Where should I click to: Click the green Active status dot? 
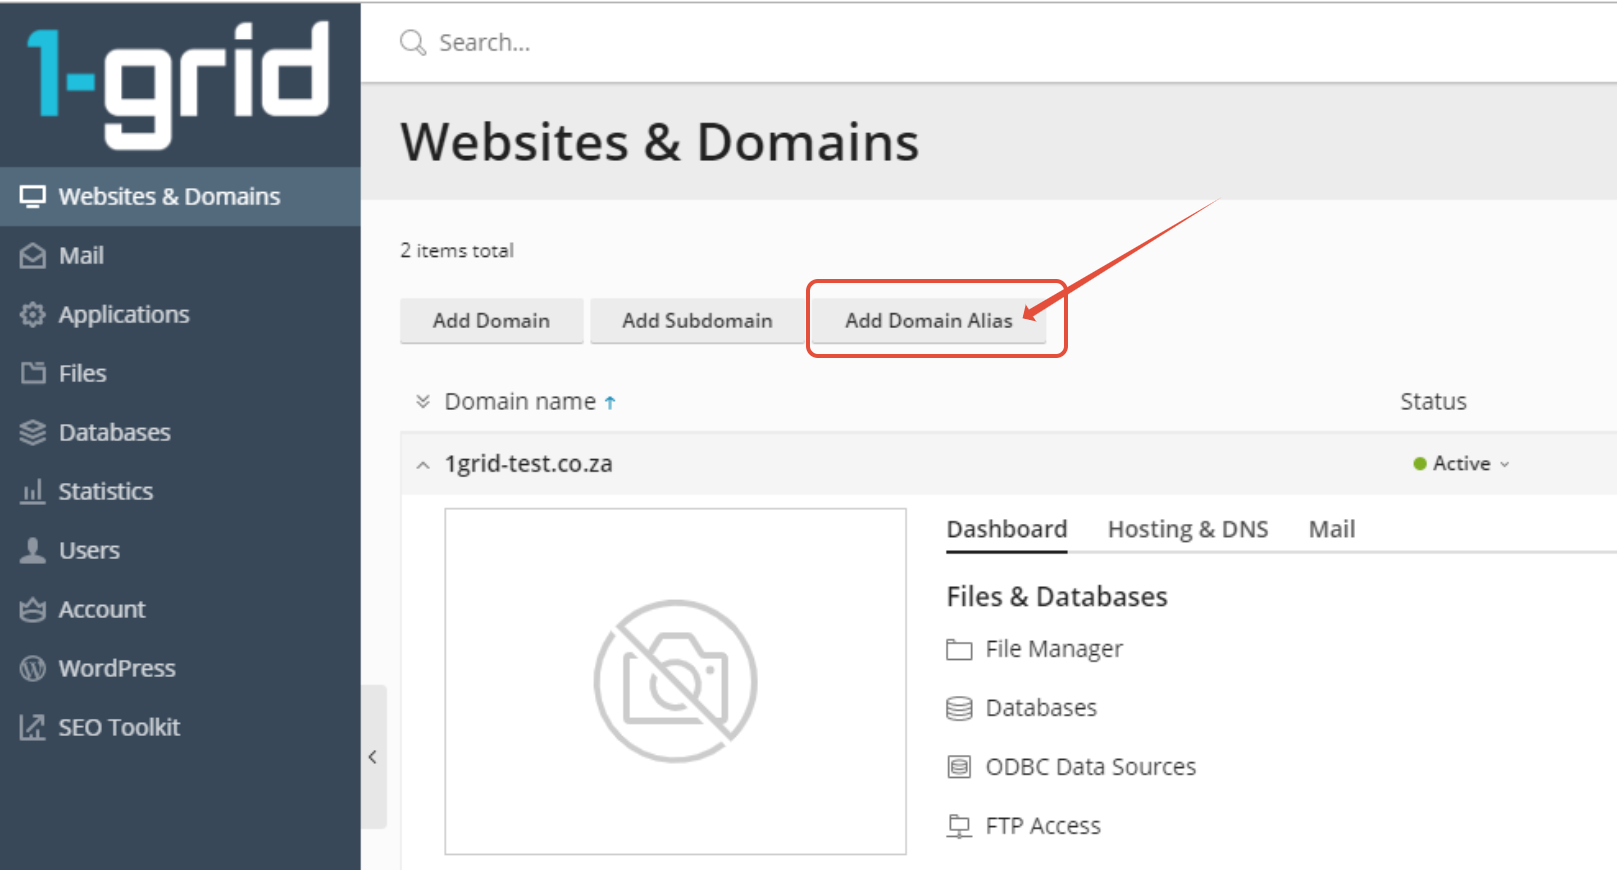point(1419,463)
